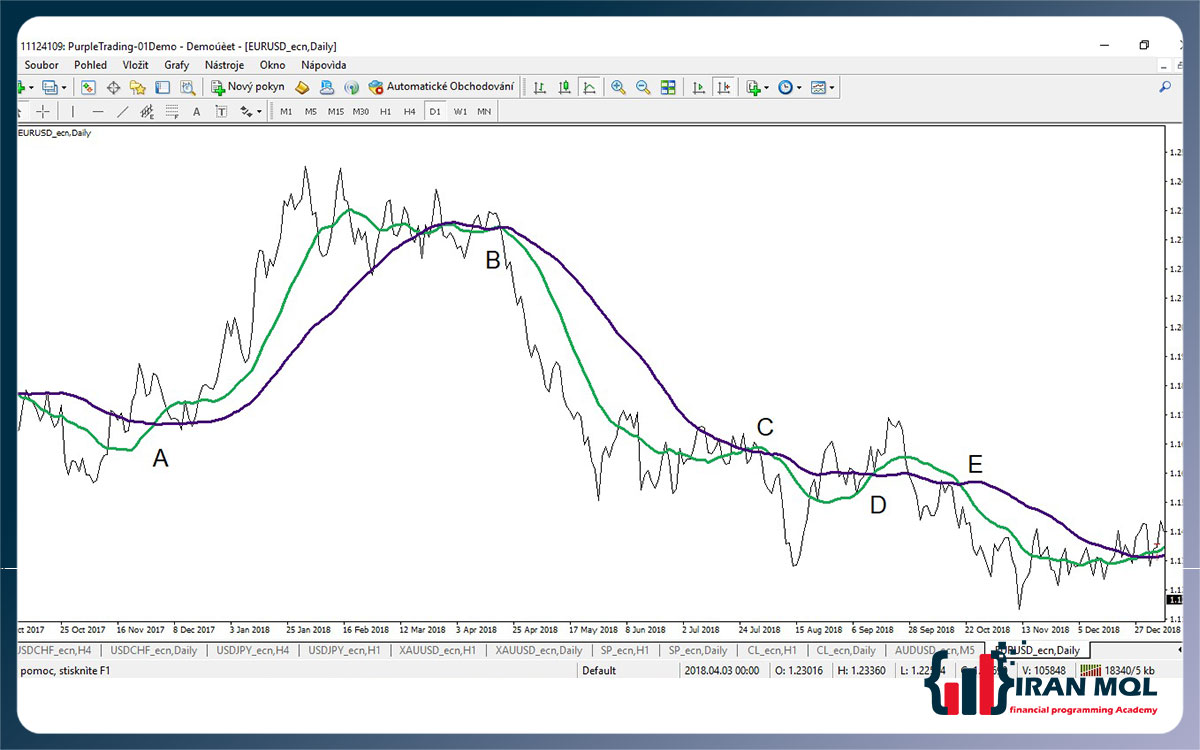Open the USDJPY_ecn,H1 chart tab
Screen dimensions: 1200x750
(344, 650)
